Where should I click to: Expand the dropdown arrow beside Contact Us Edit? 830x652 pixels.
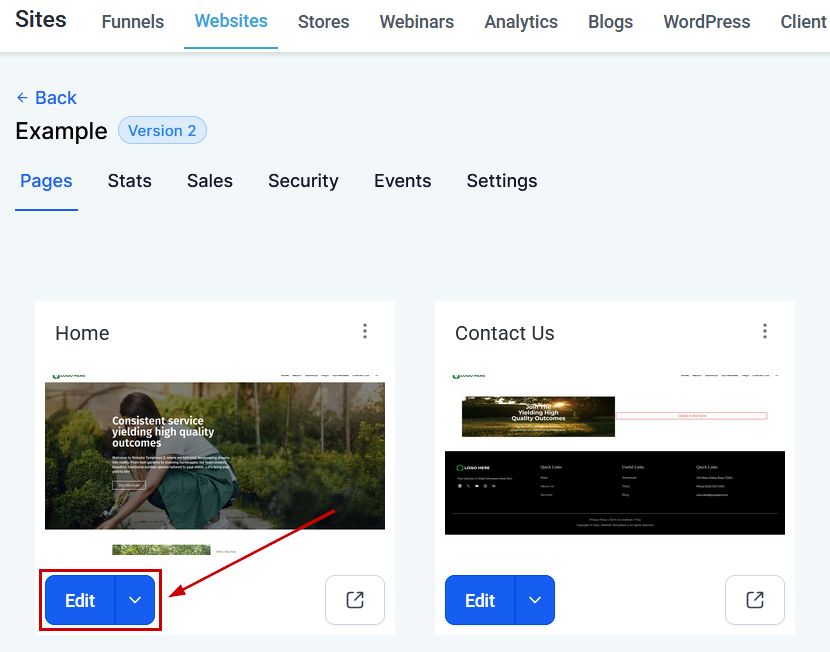[535, 600]
